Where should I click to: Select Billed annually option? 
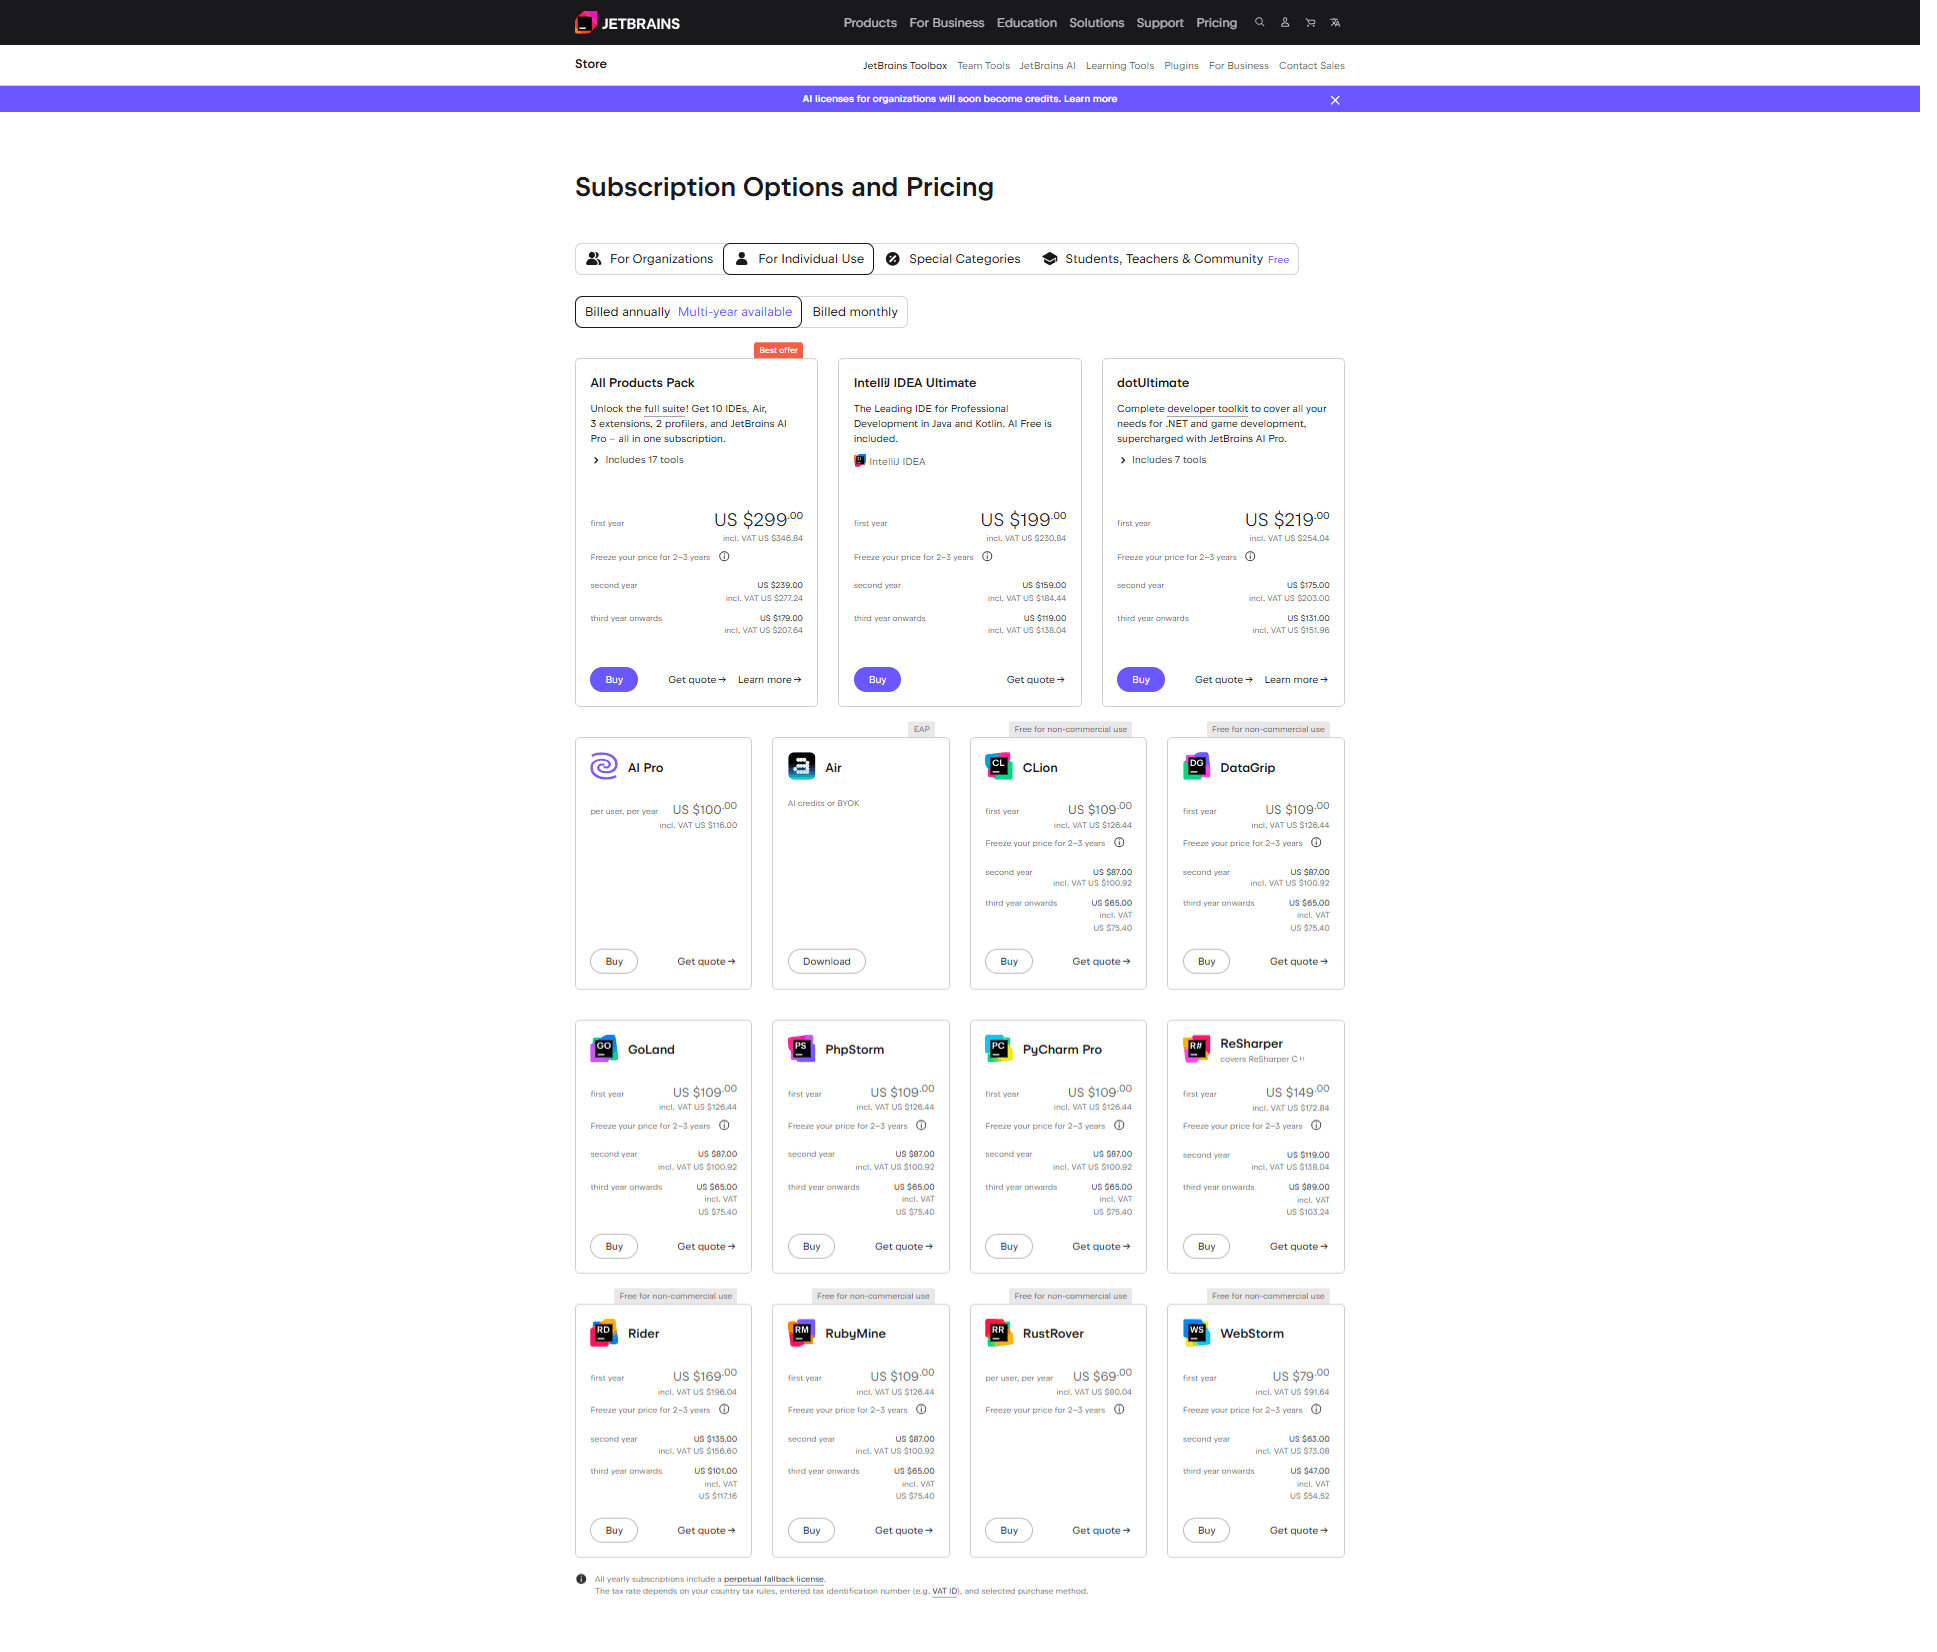click(688, 312)
